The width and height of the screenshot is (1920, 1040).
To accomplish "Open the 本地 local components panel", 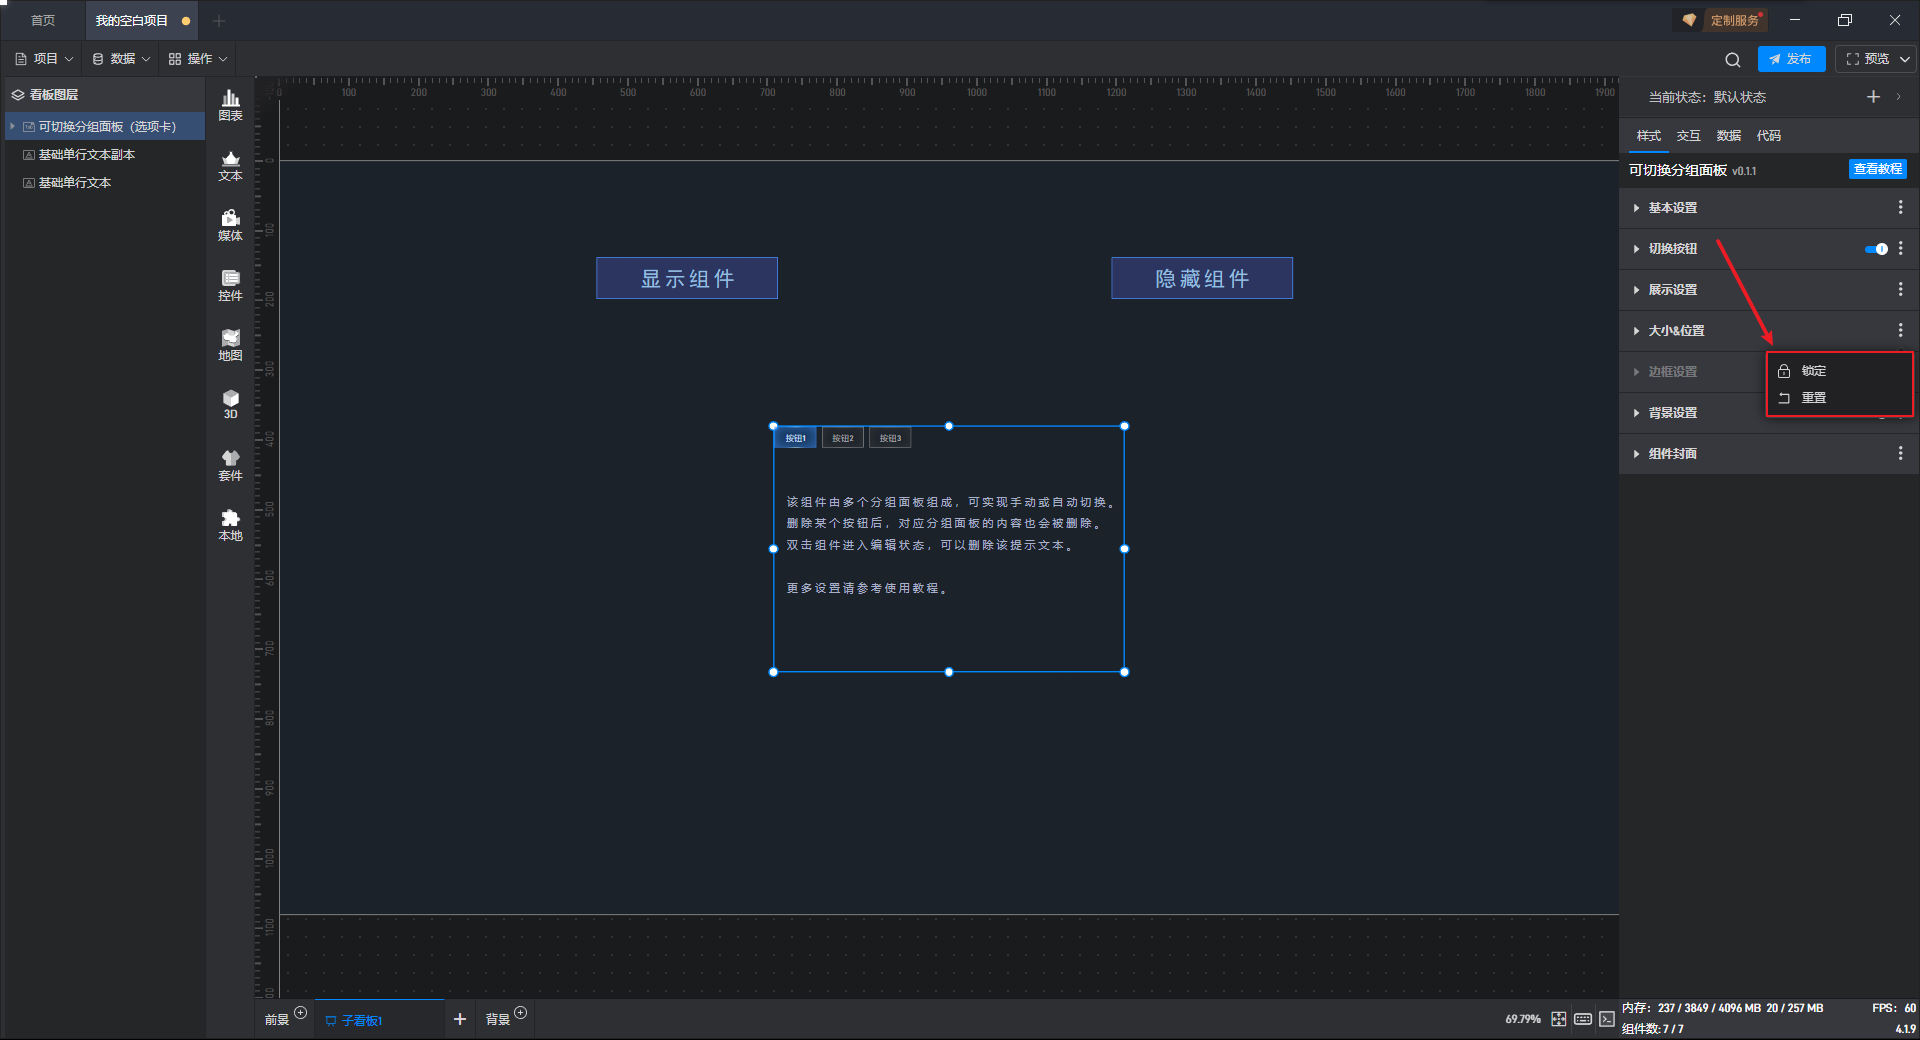I will 230,525.
